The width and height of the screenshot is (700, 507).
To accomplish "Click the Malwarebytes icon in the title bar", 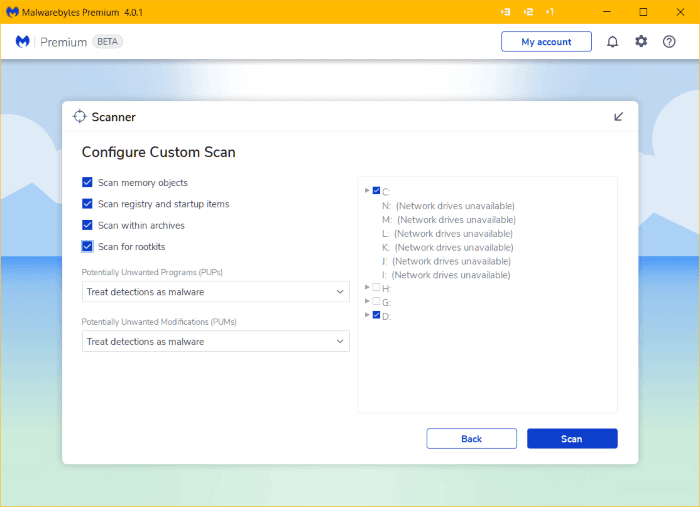I will tap(12, 12).
